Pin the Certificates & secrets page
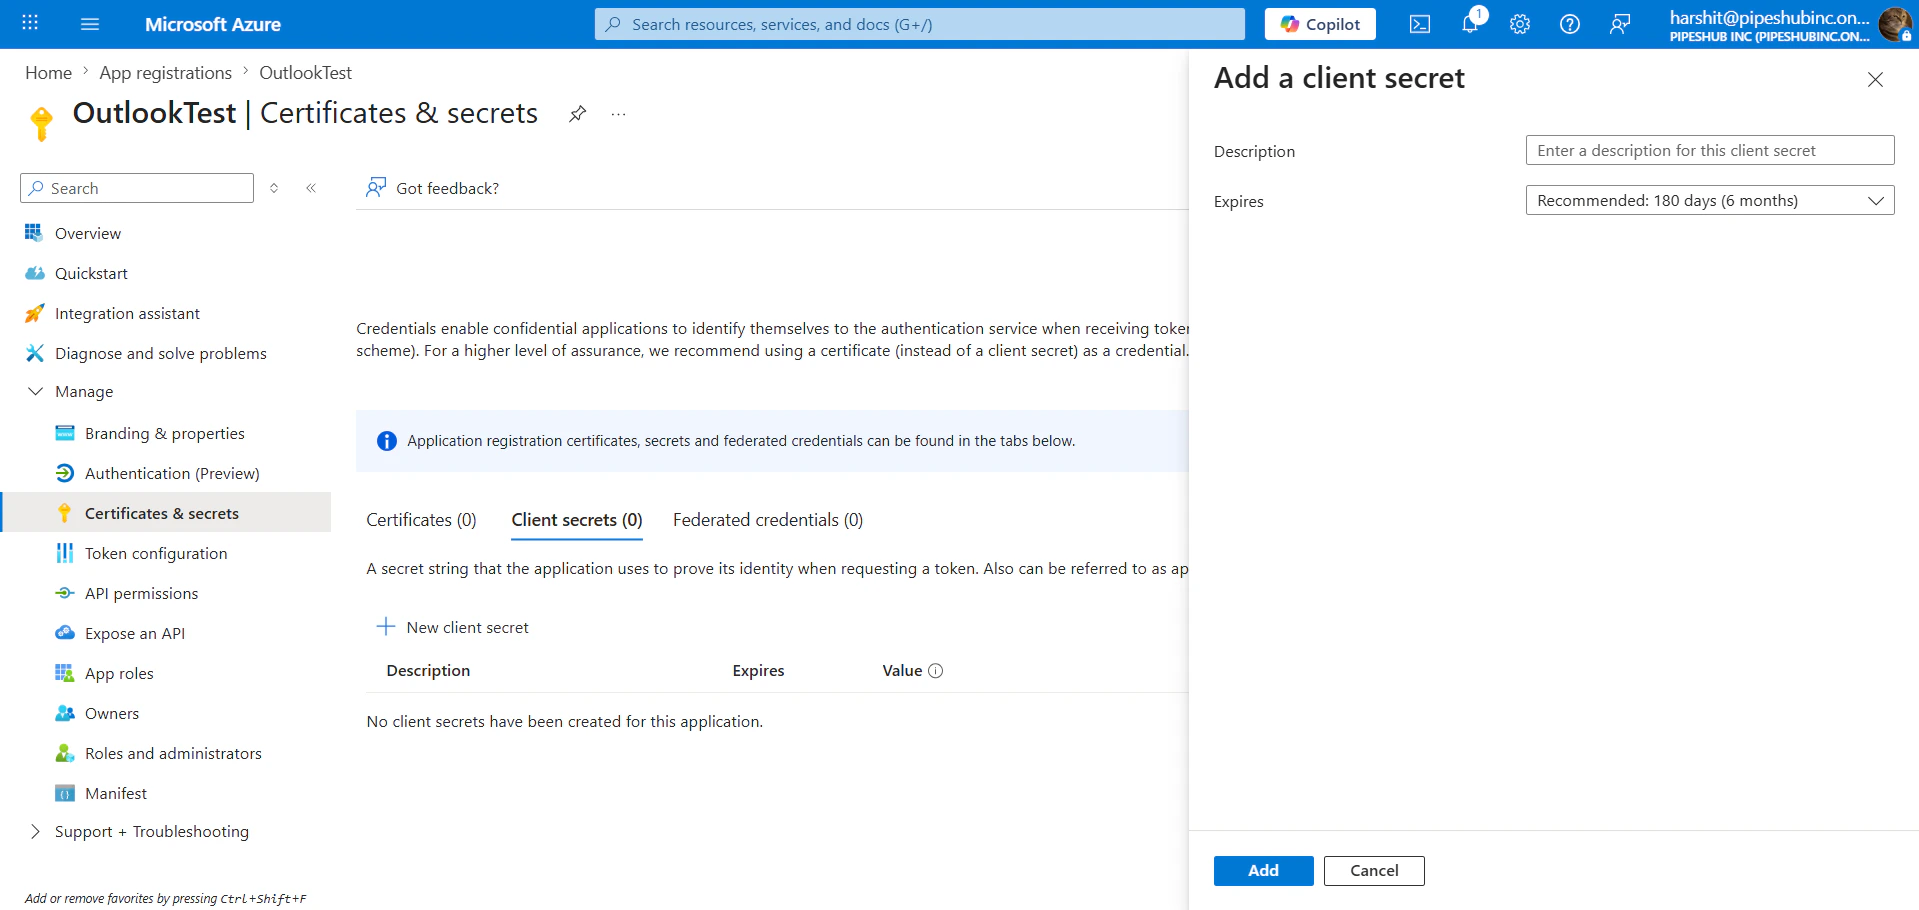 pyautogui.click(x=577, y=113)
